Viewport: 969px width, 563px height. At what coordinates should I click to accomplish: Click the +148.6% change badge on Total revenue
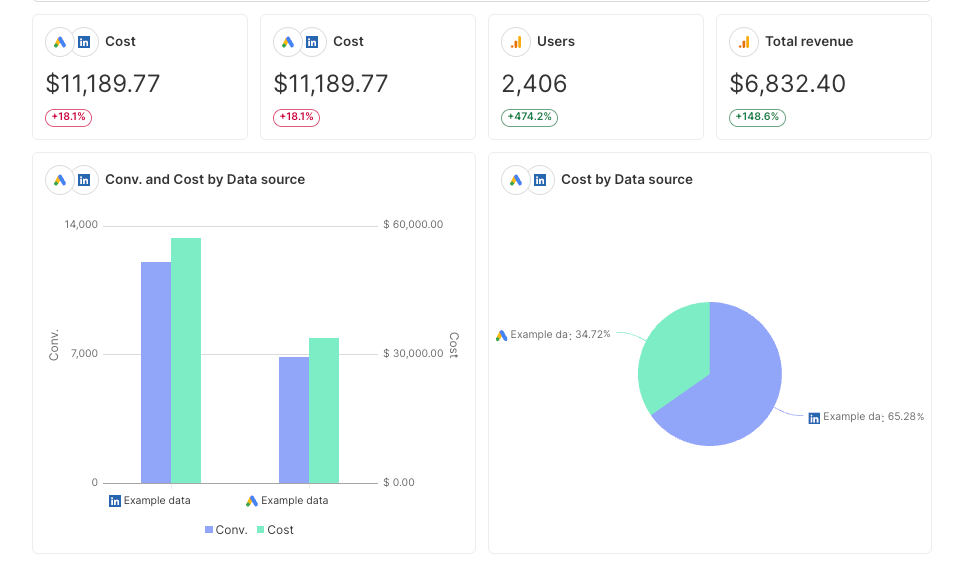[x=757, y=117]
